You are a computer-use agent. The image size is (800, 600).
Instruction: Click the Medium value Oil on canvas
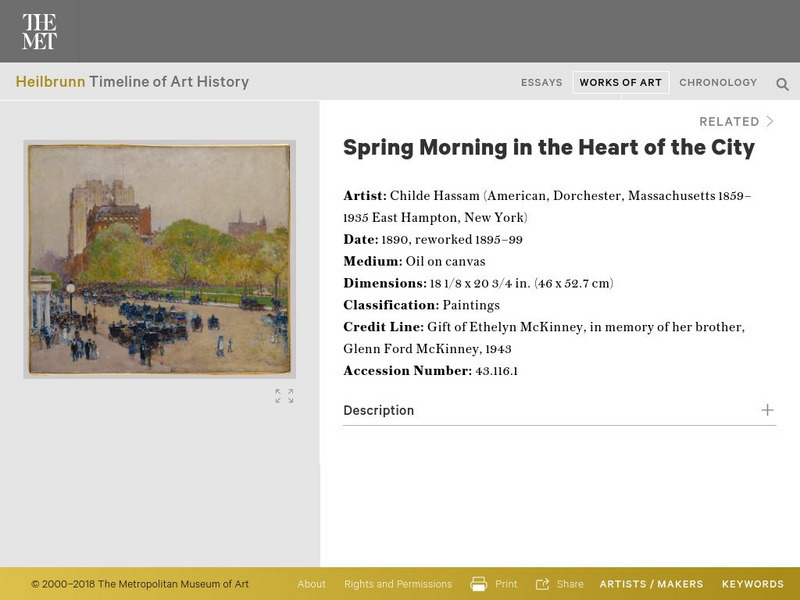[x=445, y=262]
